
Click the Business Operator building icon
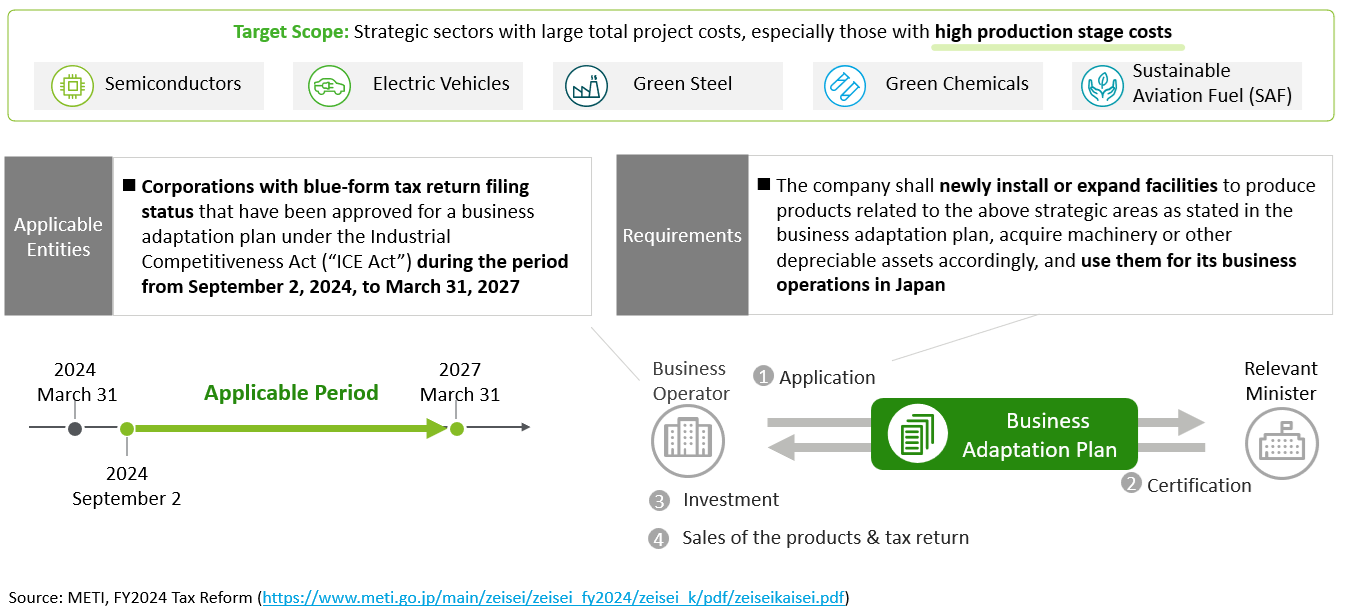tap(687, 440)
